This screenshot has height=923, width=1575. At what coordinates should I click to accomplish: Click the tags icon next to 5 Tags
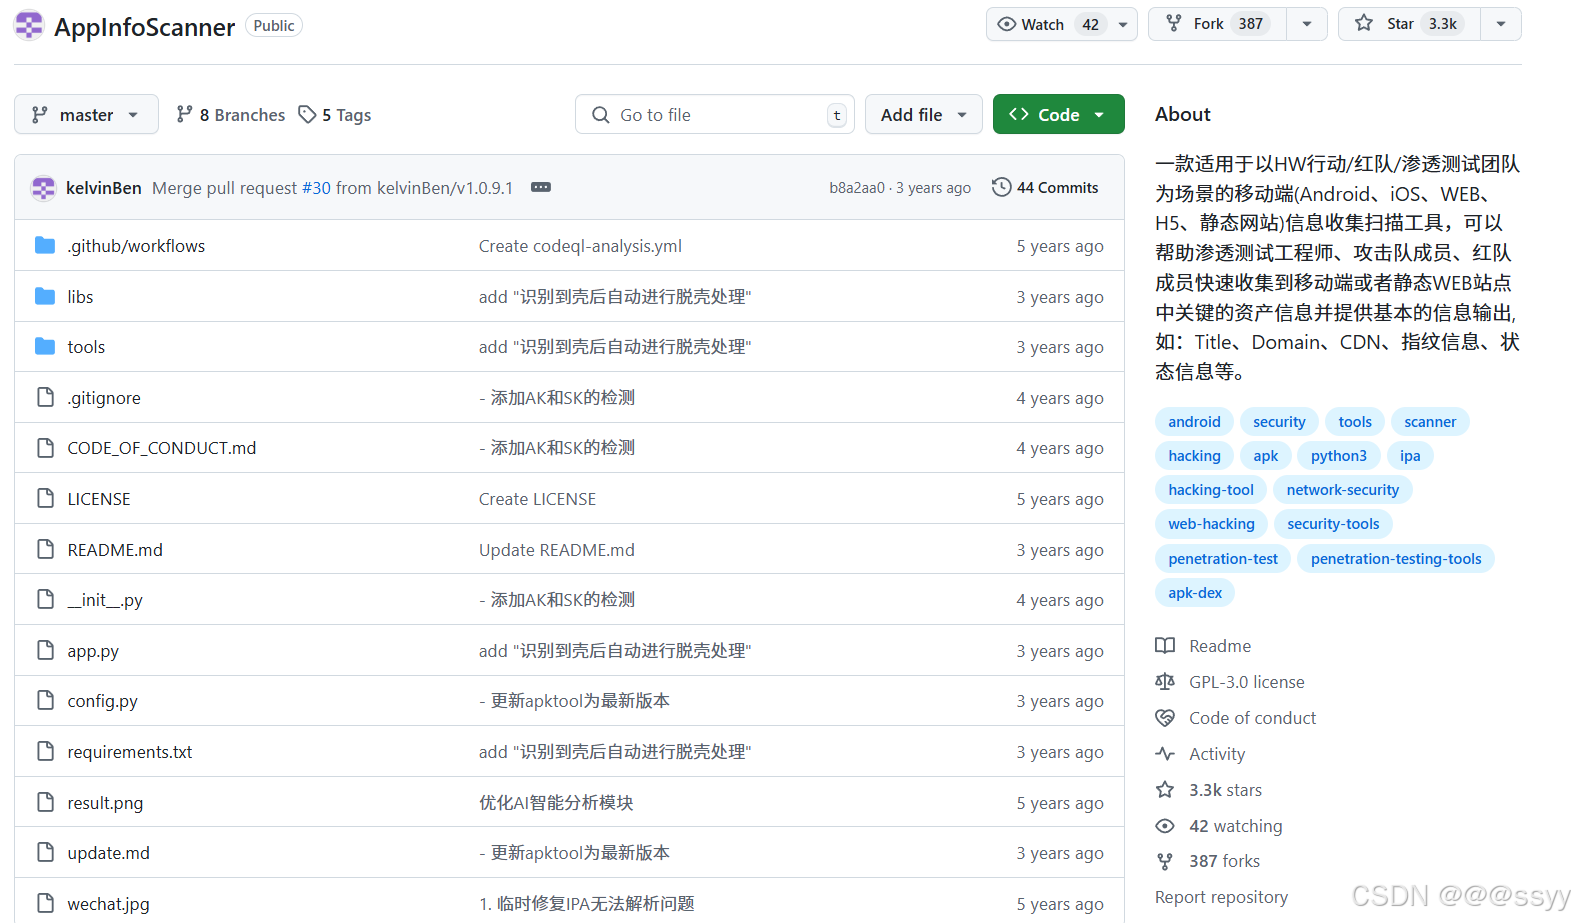click(307, 115)
